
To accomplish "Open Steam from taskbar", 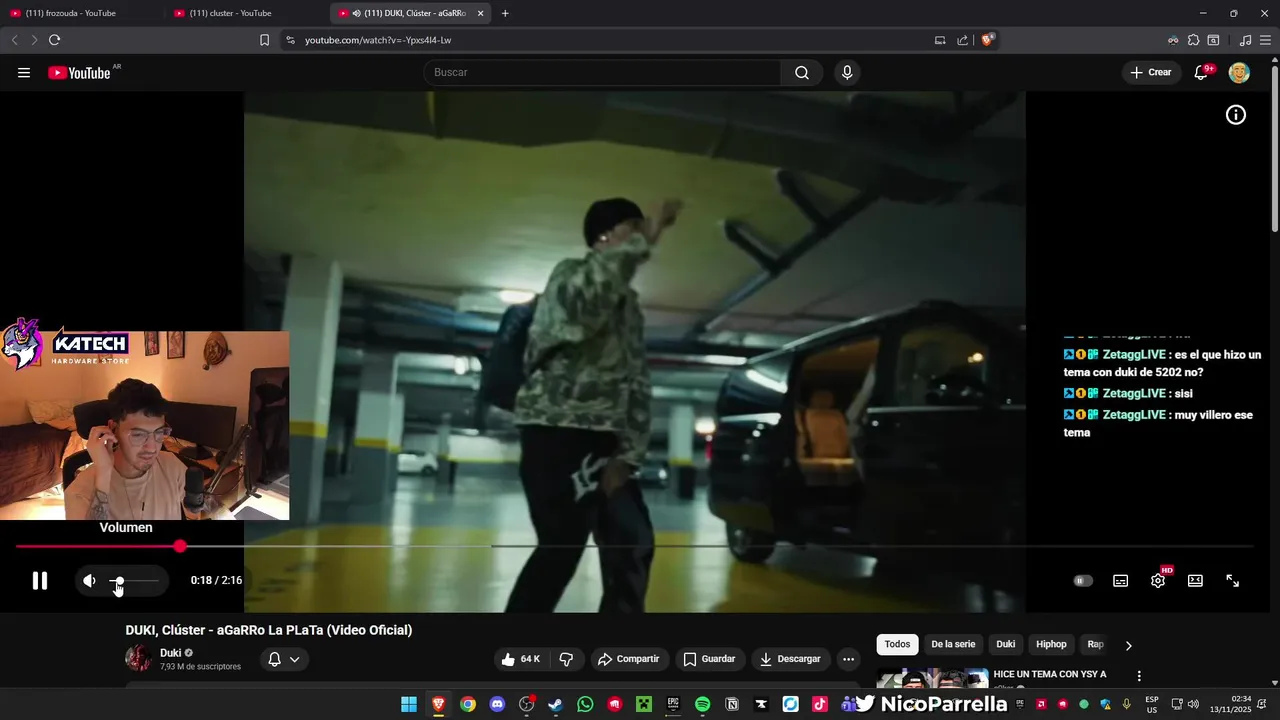I will [555, 704].
